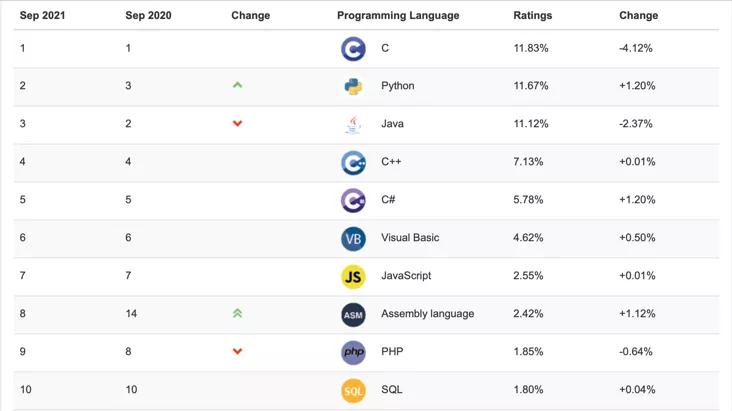Click the green up arrow in Python row
Image resolution: width=732 pixels, height=411 pixels.
point(237,85)
